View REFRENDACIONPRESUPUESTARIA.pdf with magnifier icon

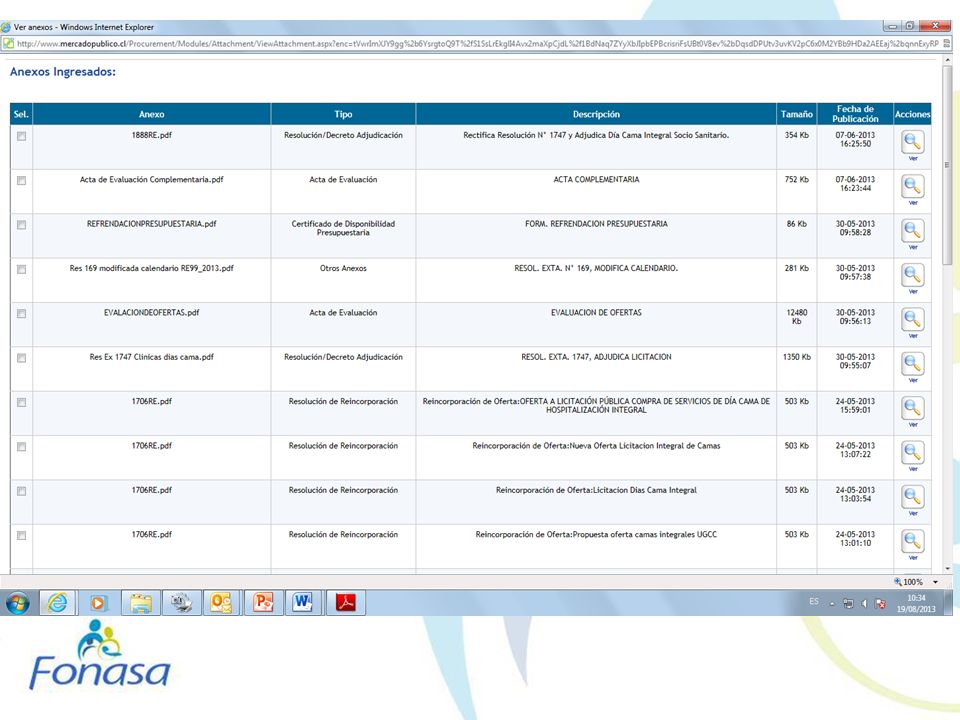tap(912, 231)
